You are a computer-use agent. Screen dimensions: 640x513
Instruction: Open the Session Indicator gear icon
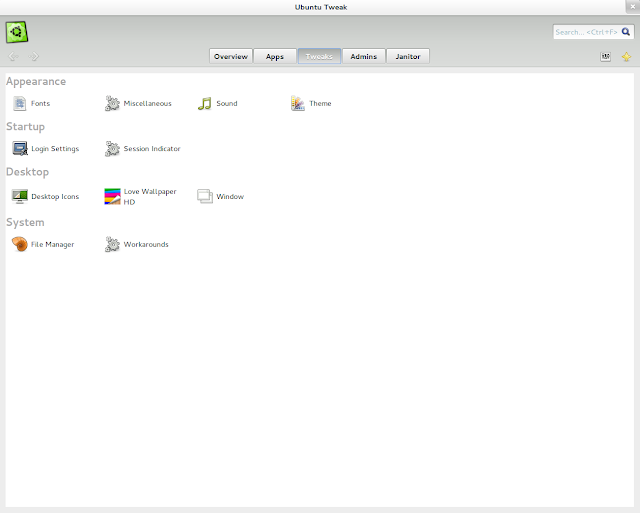pos(112,149)
